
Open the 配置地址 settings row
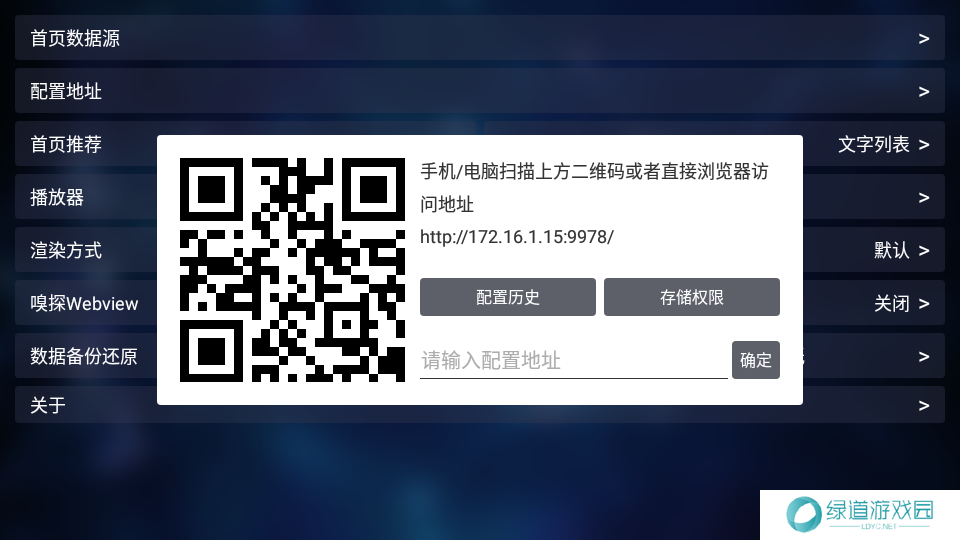pos(479,91)
